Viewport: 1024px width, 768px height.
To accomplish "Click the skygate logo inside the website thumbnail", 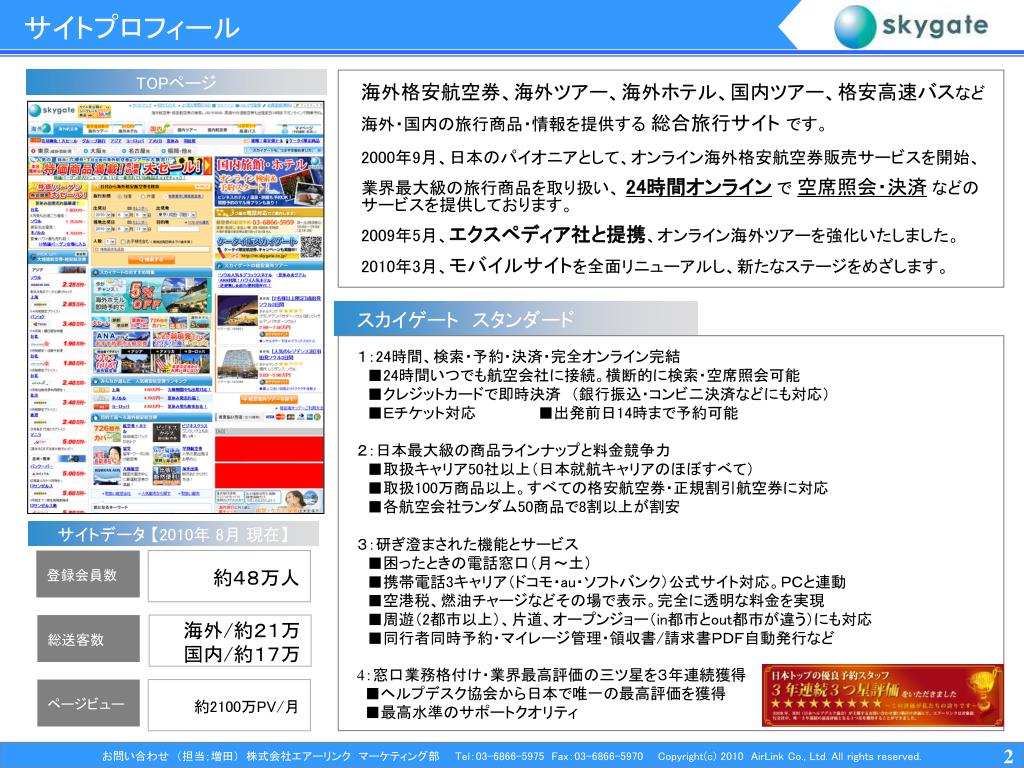I will tap(52, 110).
